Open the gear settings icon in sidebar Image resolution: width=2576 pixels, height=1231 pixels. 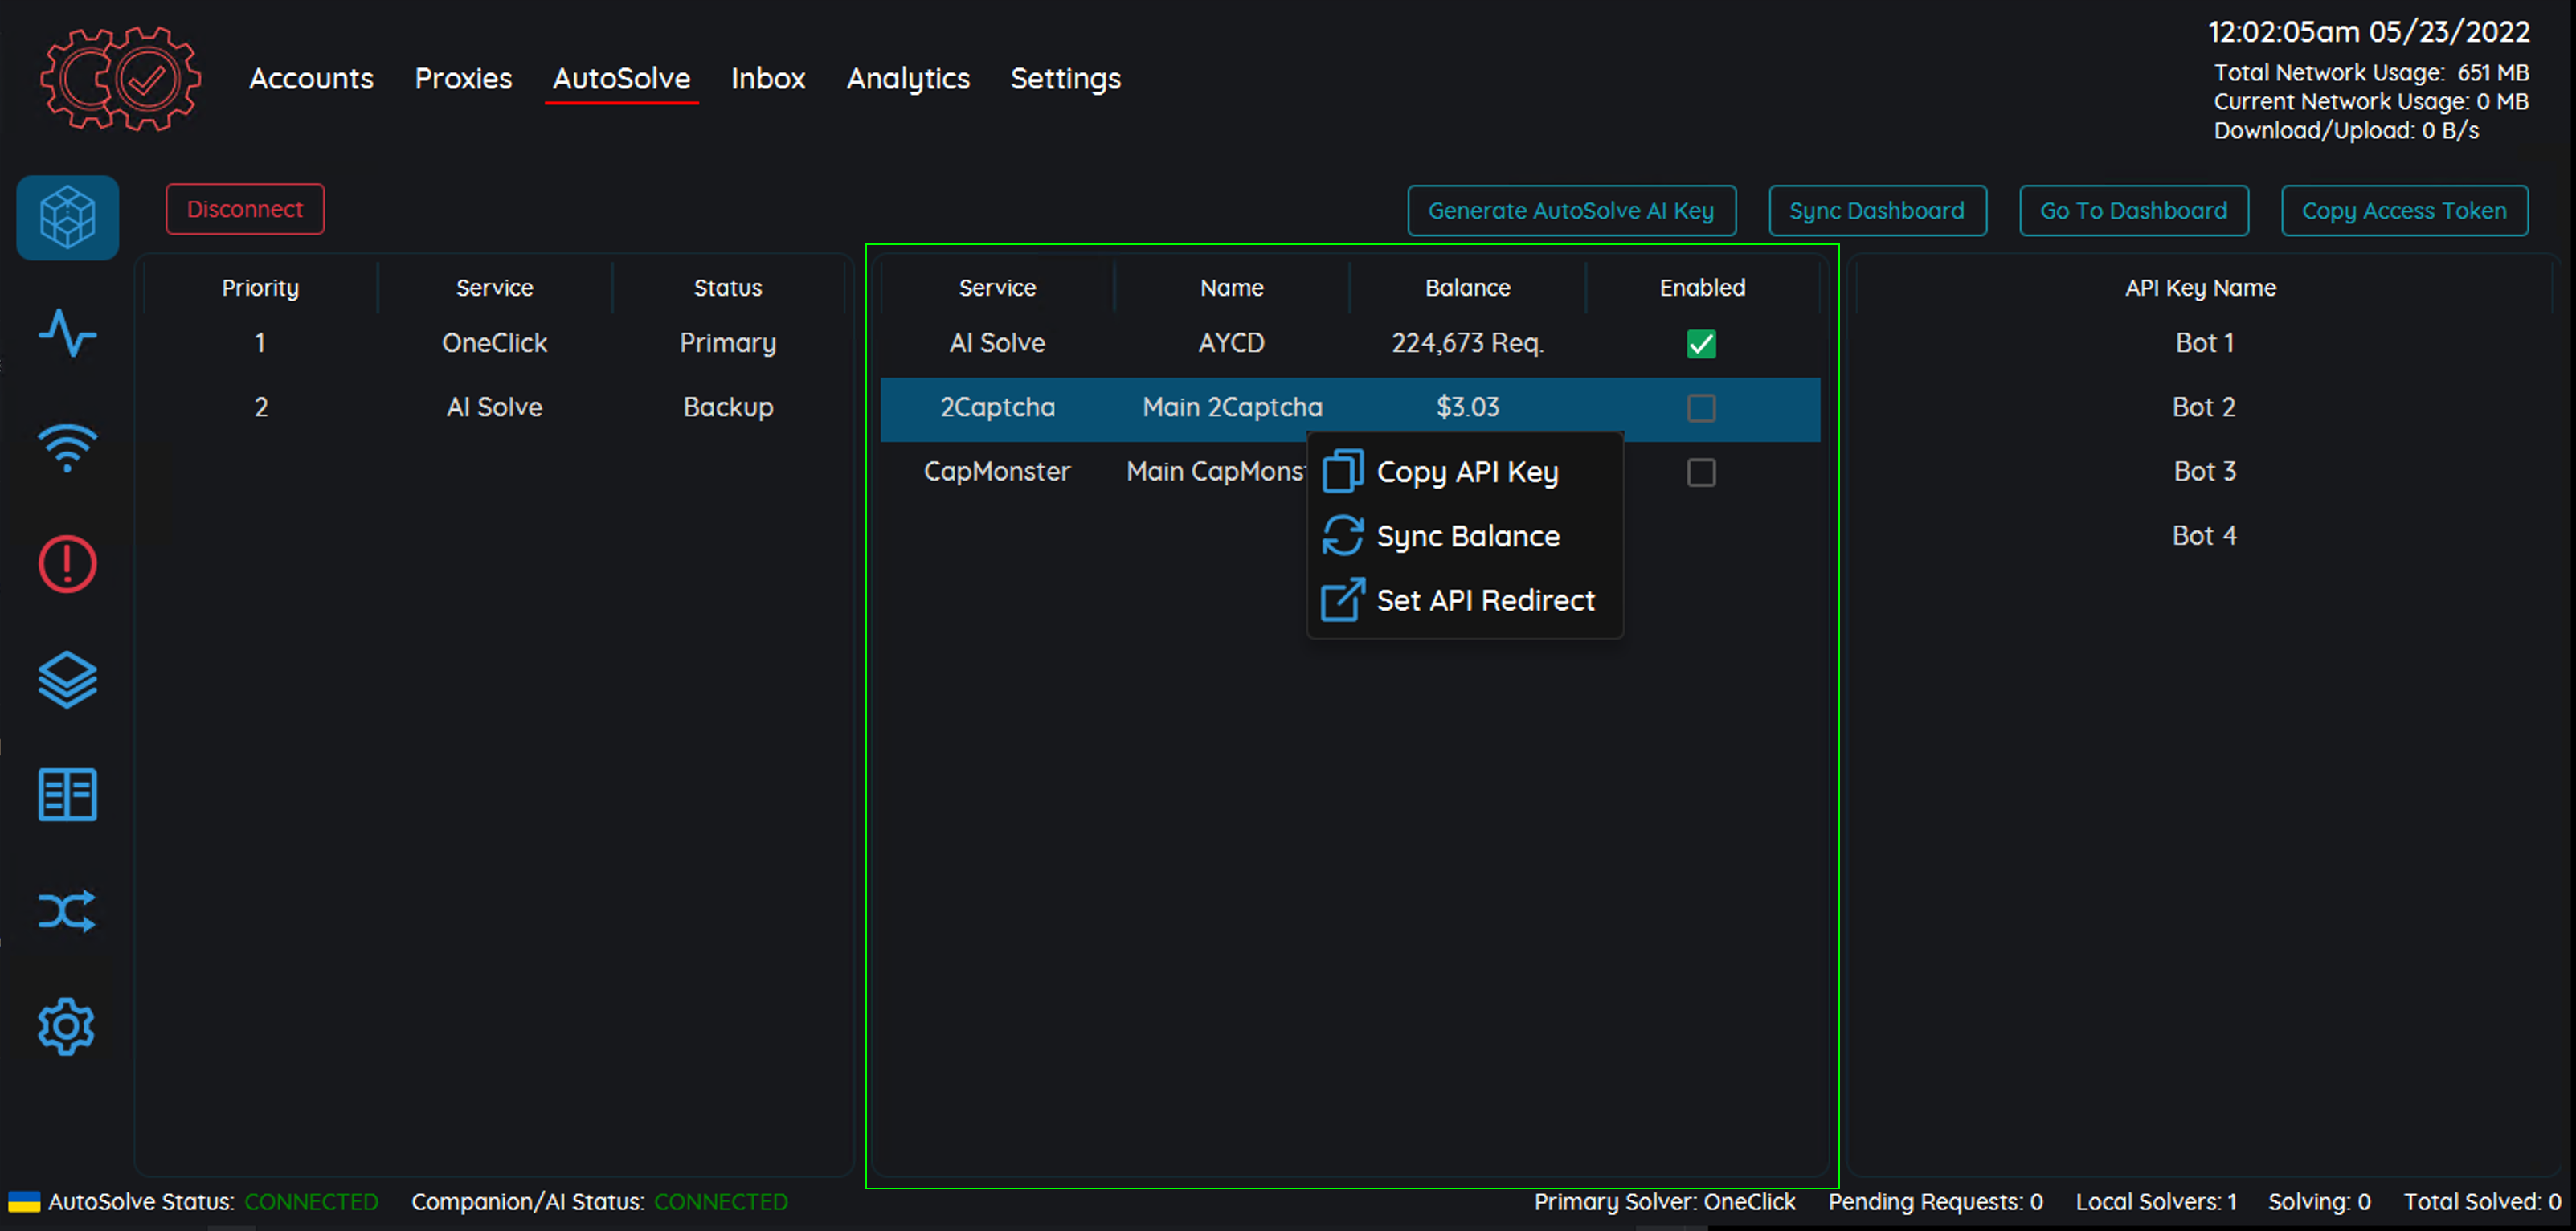pos(67,1026)
